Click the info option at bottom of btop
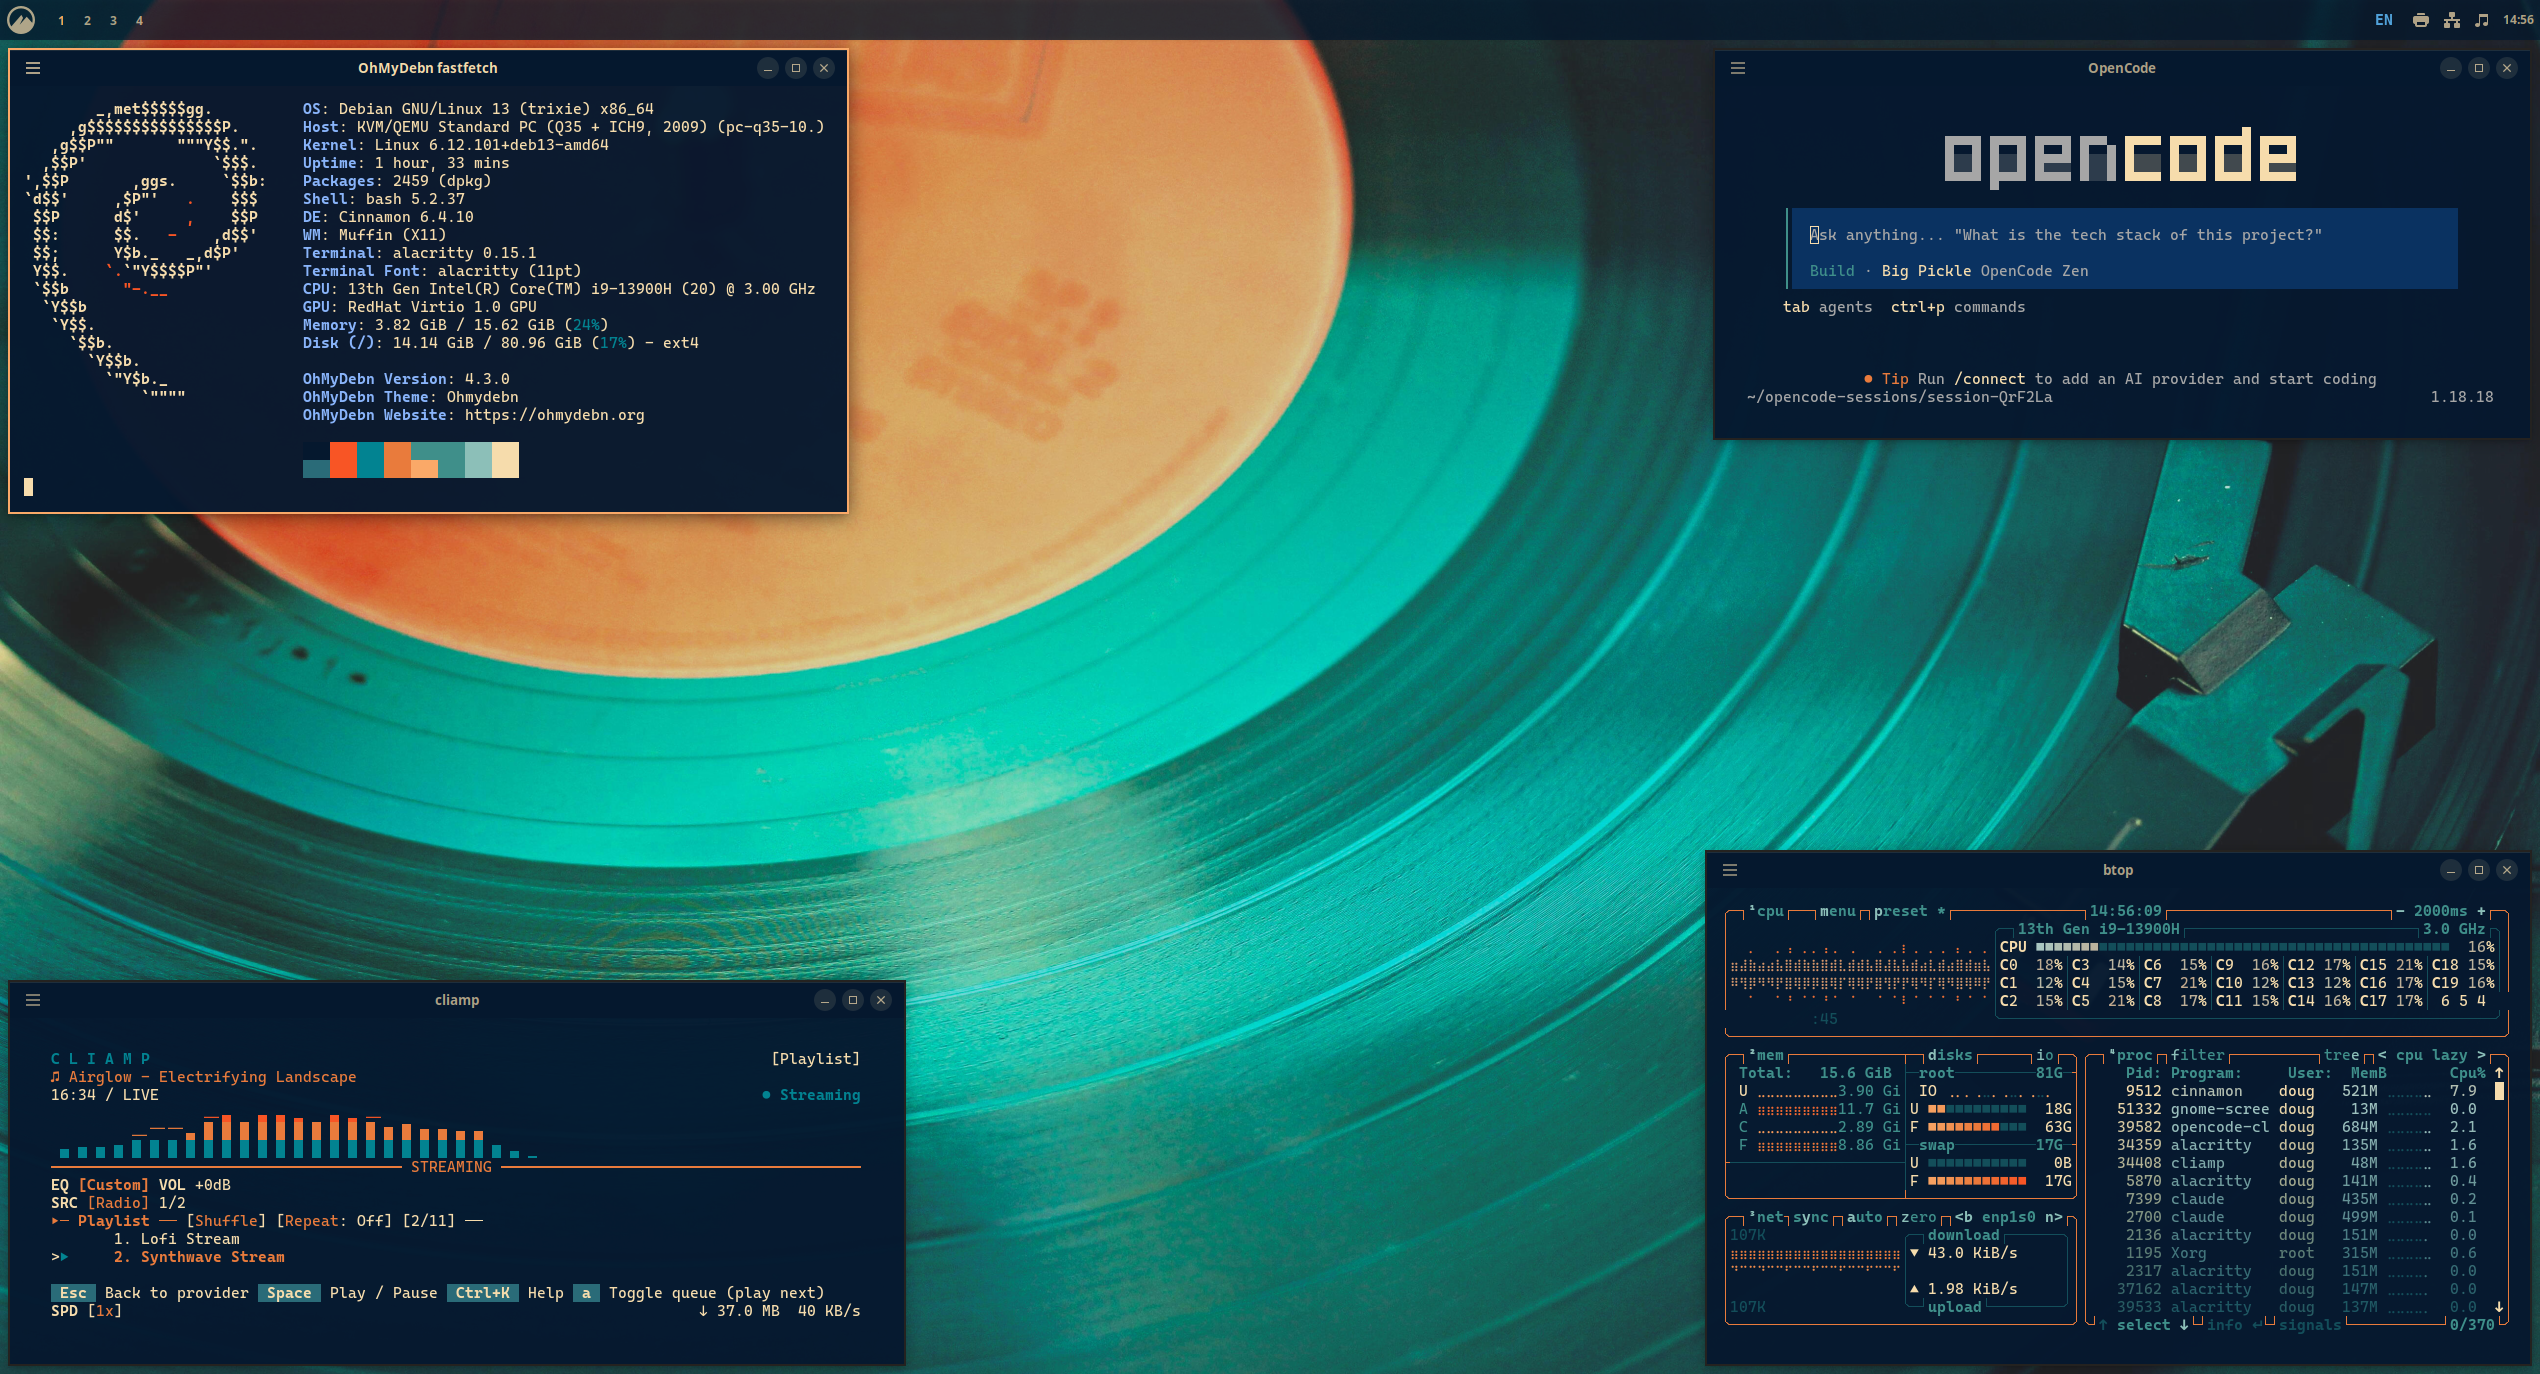 (x=2224, y=1325)
